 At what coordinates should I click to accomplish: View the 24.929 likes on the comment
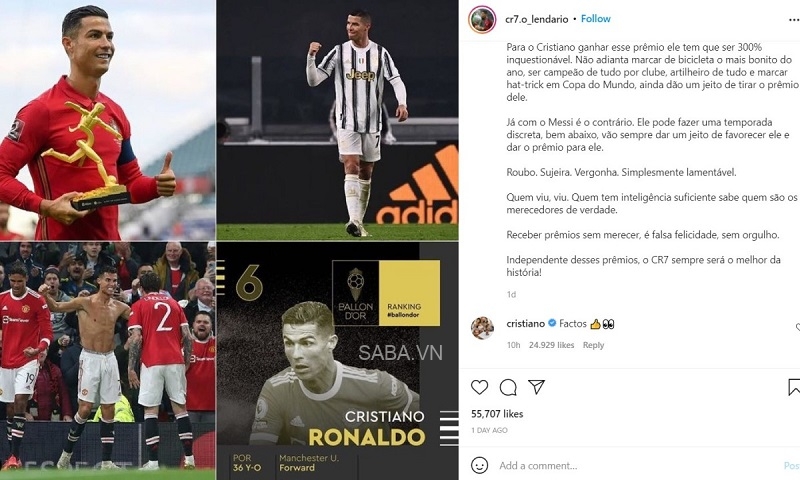tap(552, 345)
